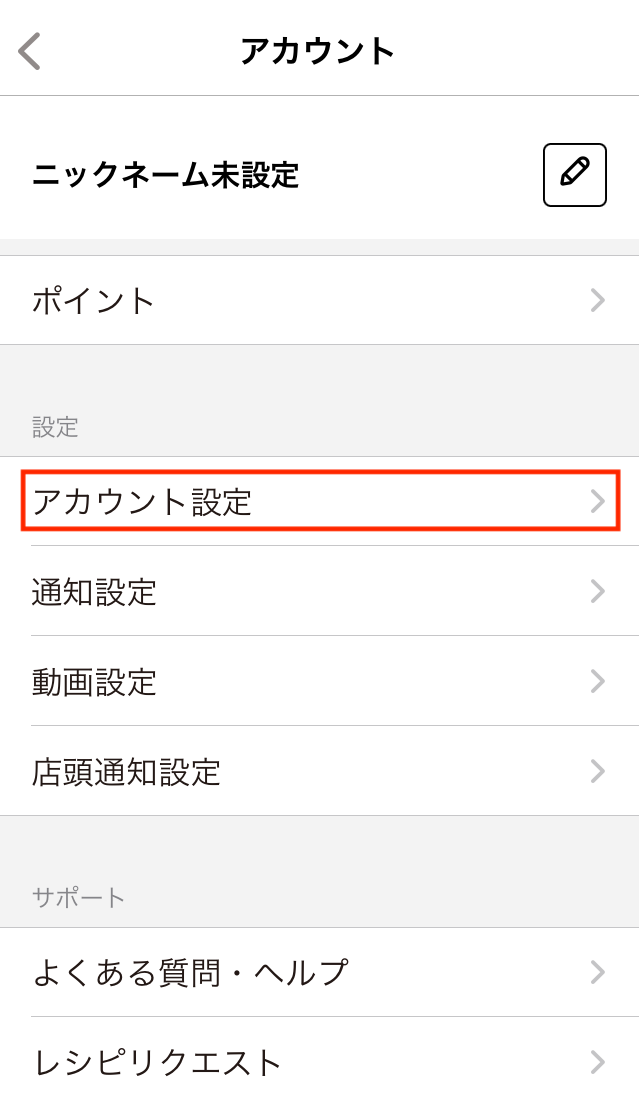Screen dimensions: 639x1100
Task: Expand the ポイント row via its chevron
Action: point(597,300)
